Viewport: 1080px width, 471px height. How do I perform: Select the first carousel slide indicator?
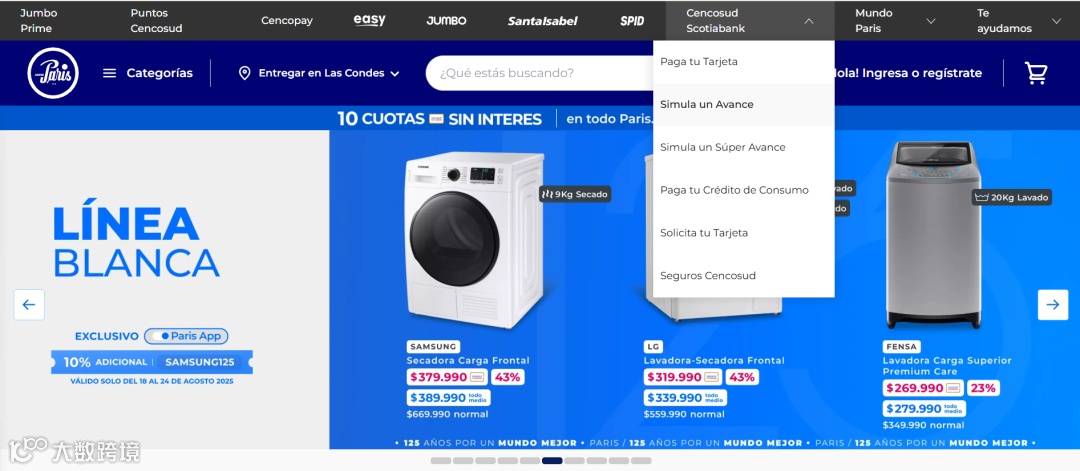tap(441, 461)
